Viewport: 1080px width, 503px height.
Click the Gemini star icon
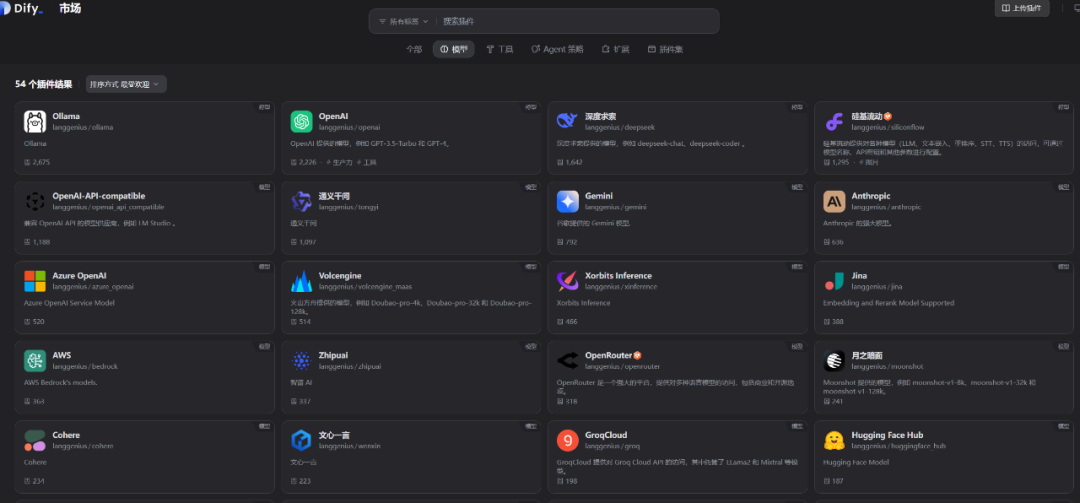point(568,201)
